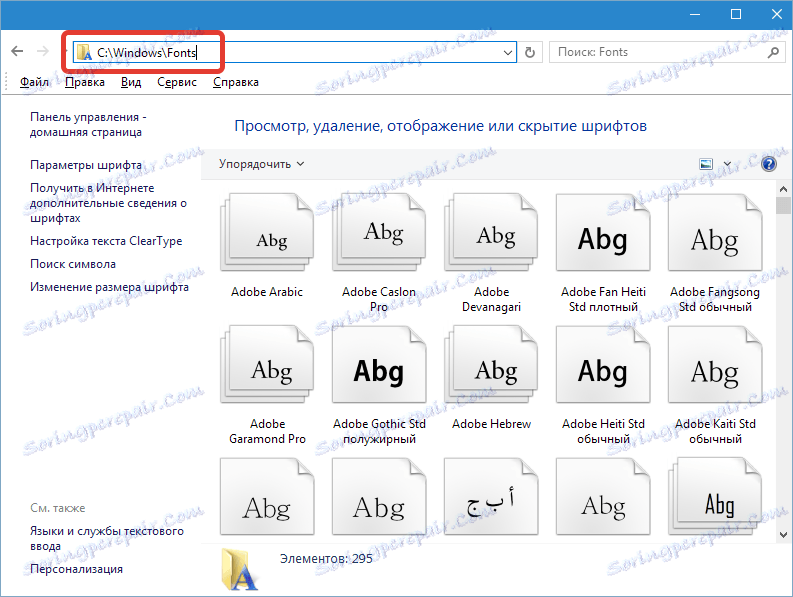Click the Adobe Hebrew font name
This screenshot has width=793, height=597.
coord(492,424)
